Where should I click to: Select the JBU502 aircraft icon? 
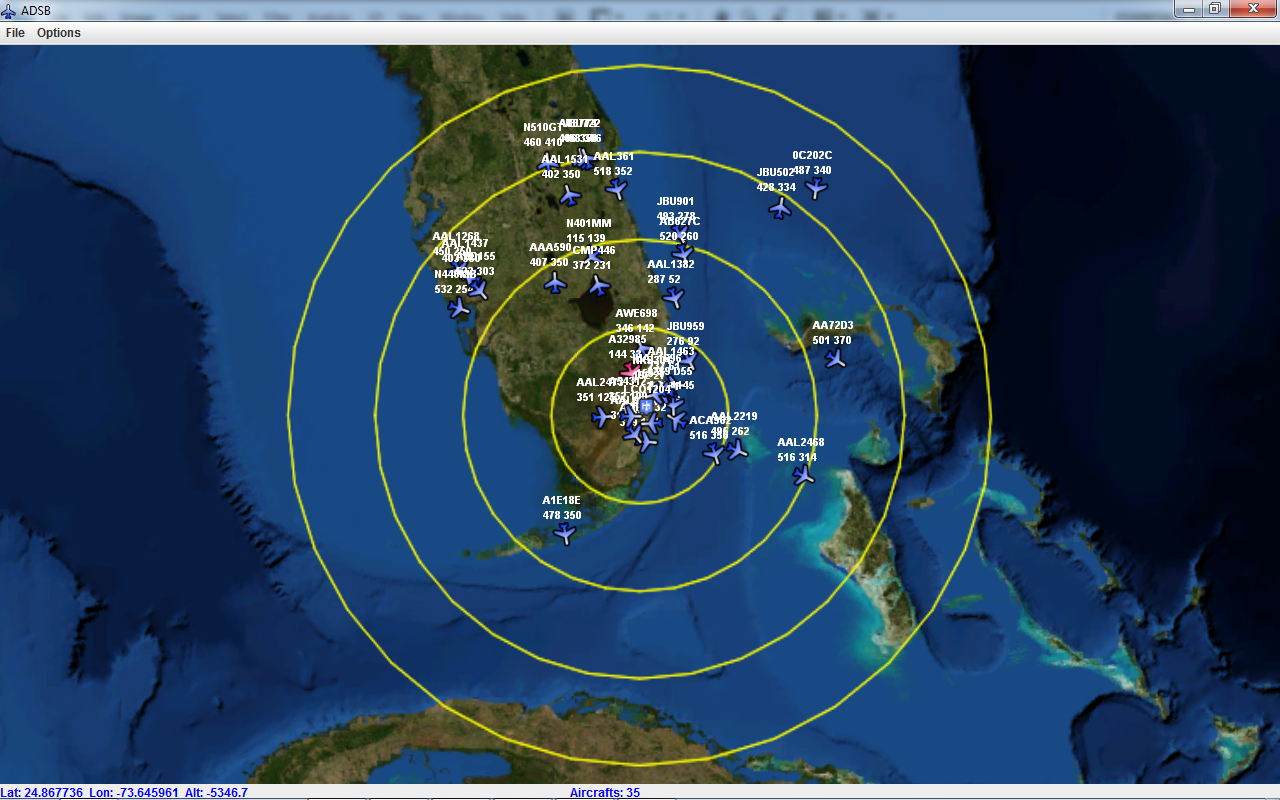point(780,208)
